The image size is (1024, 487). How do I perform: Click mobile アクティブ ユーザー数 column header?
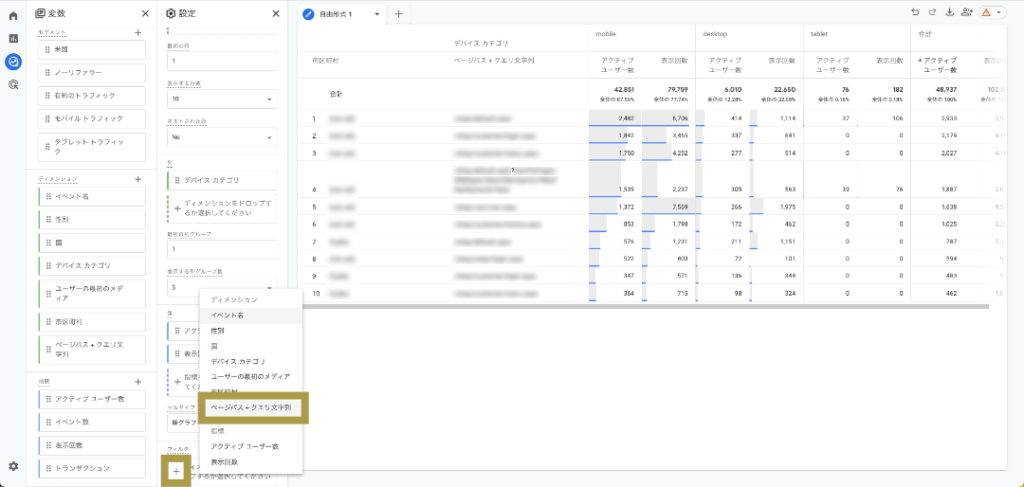[618, 65]
